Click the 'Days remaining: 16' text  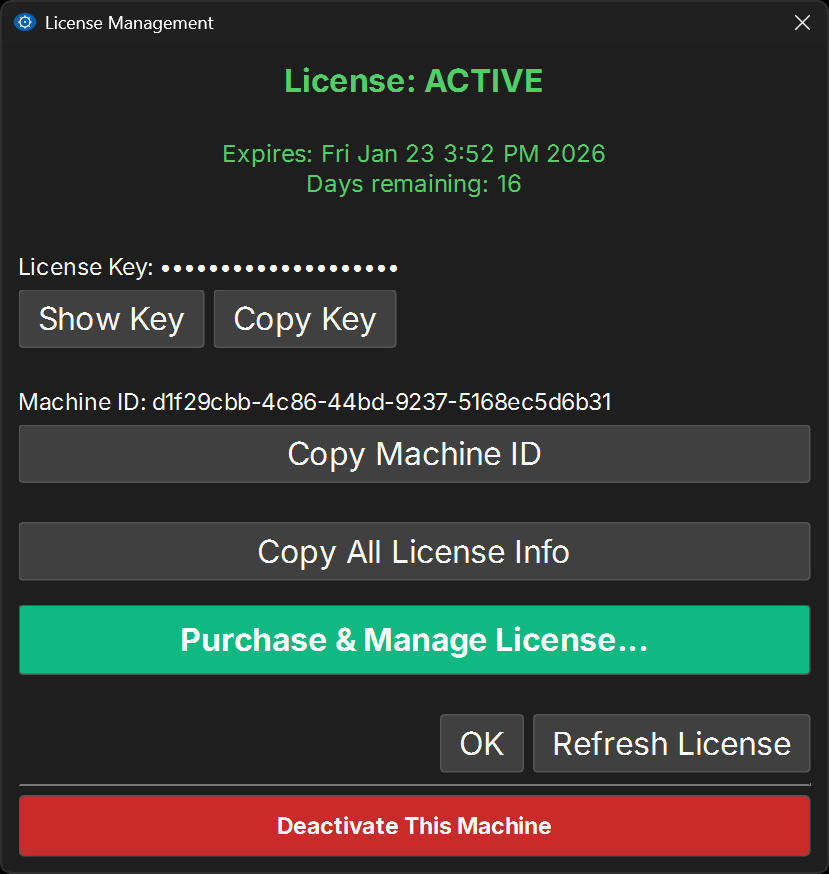click(x=414, y=183)
